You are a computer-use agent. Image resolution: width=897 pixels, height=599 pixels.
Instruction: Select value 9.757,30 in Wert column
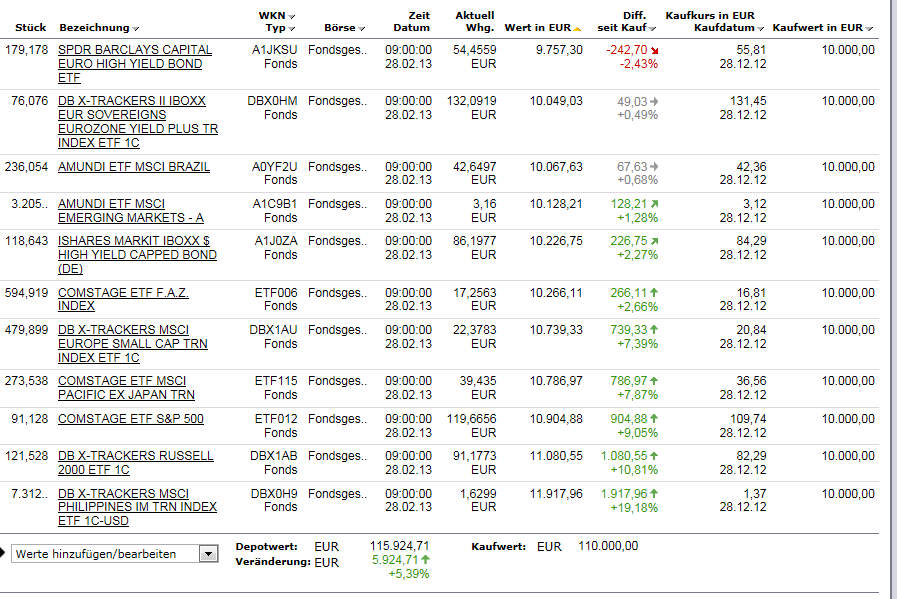click(559, 50)
